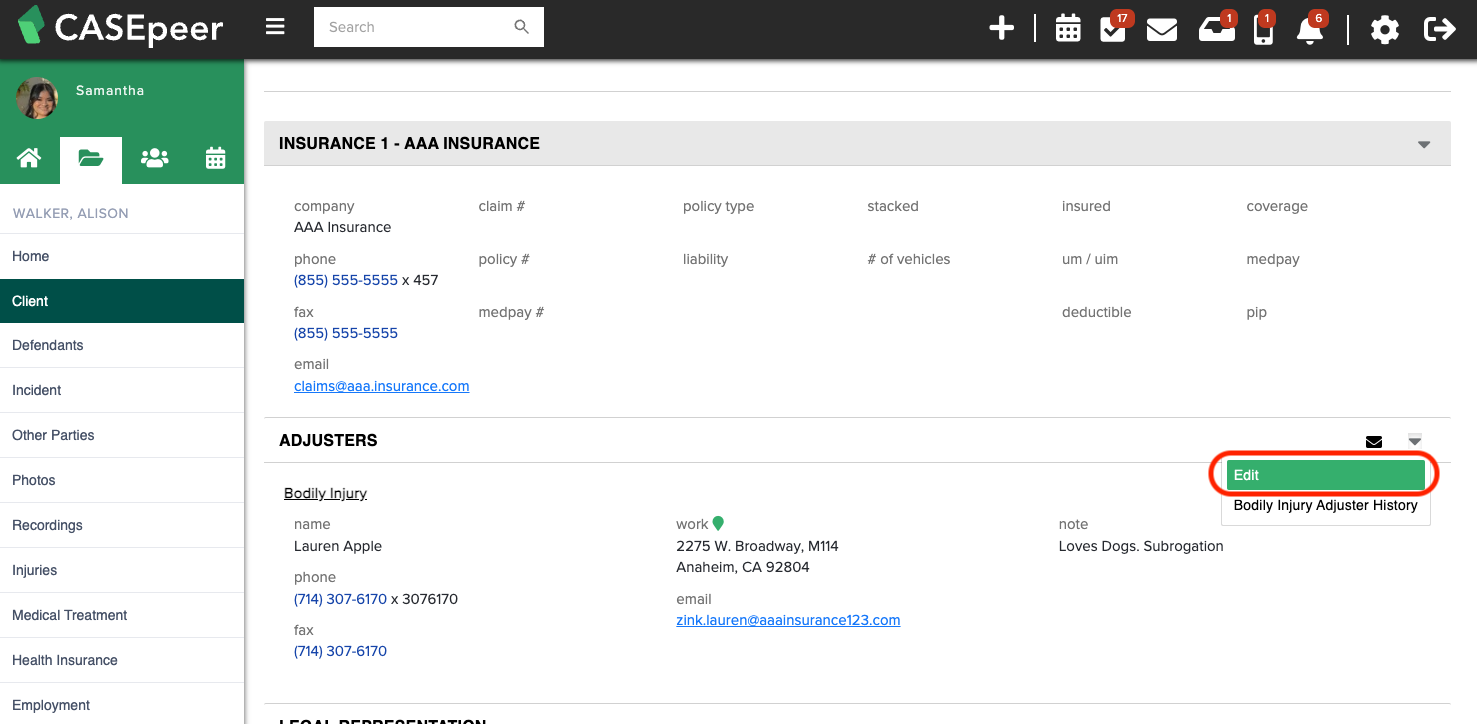Open Health Insurance in the sidebar
This screenshot has height=724, width=1477.
(122, 660)
